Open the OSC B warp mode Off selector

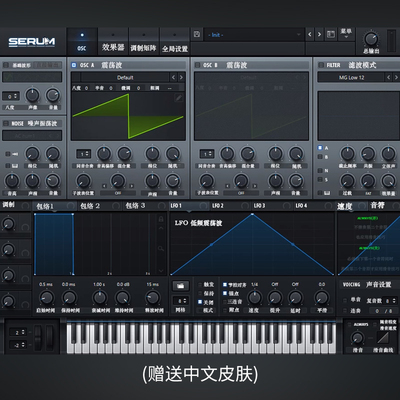click(241, 193)
